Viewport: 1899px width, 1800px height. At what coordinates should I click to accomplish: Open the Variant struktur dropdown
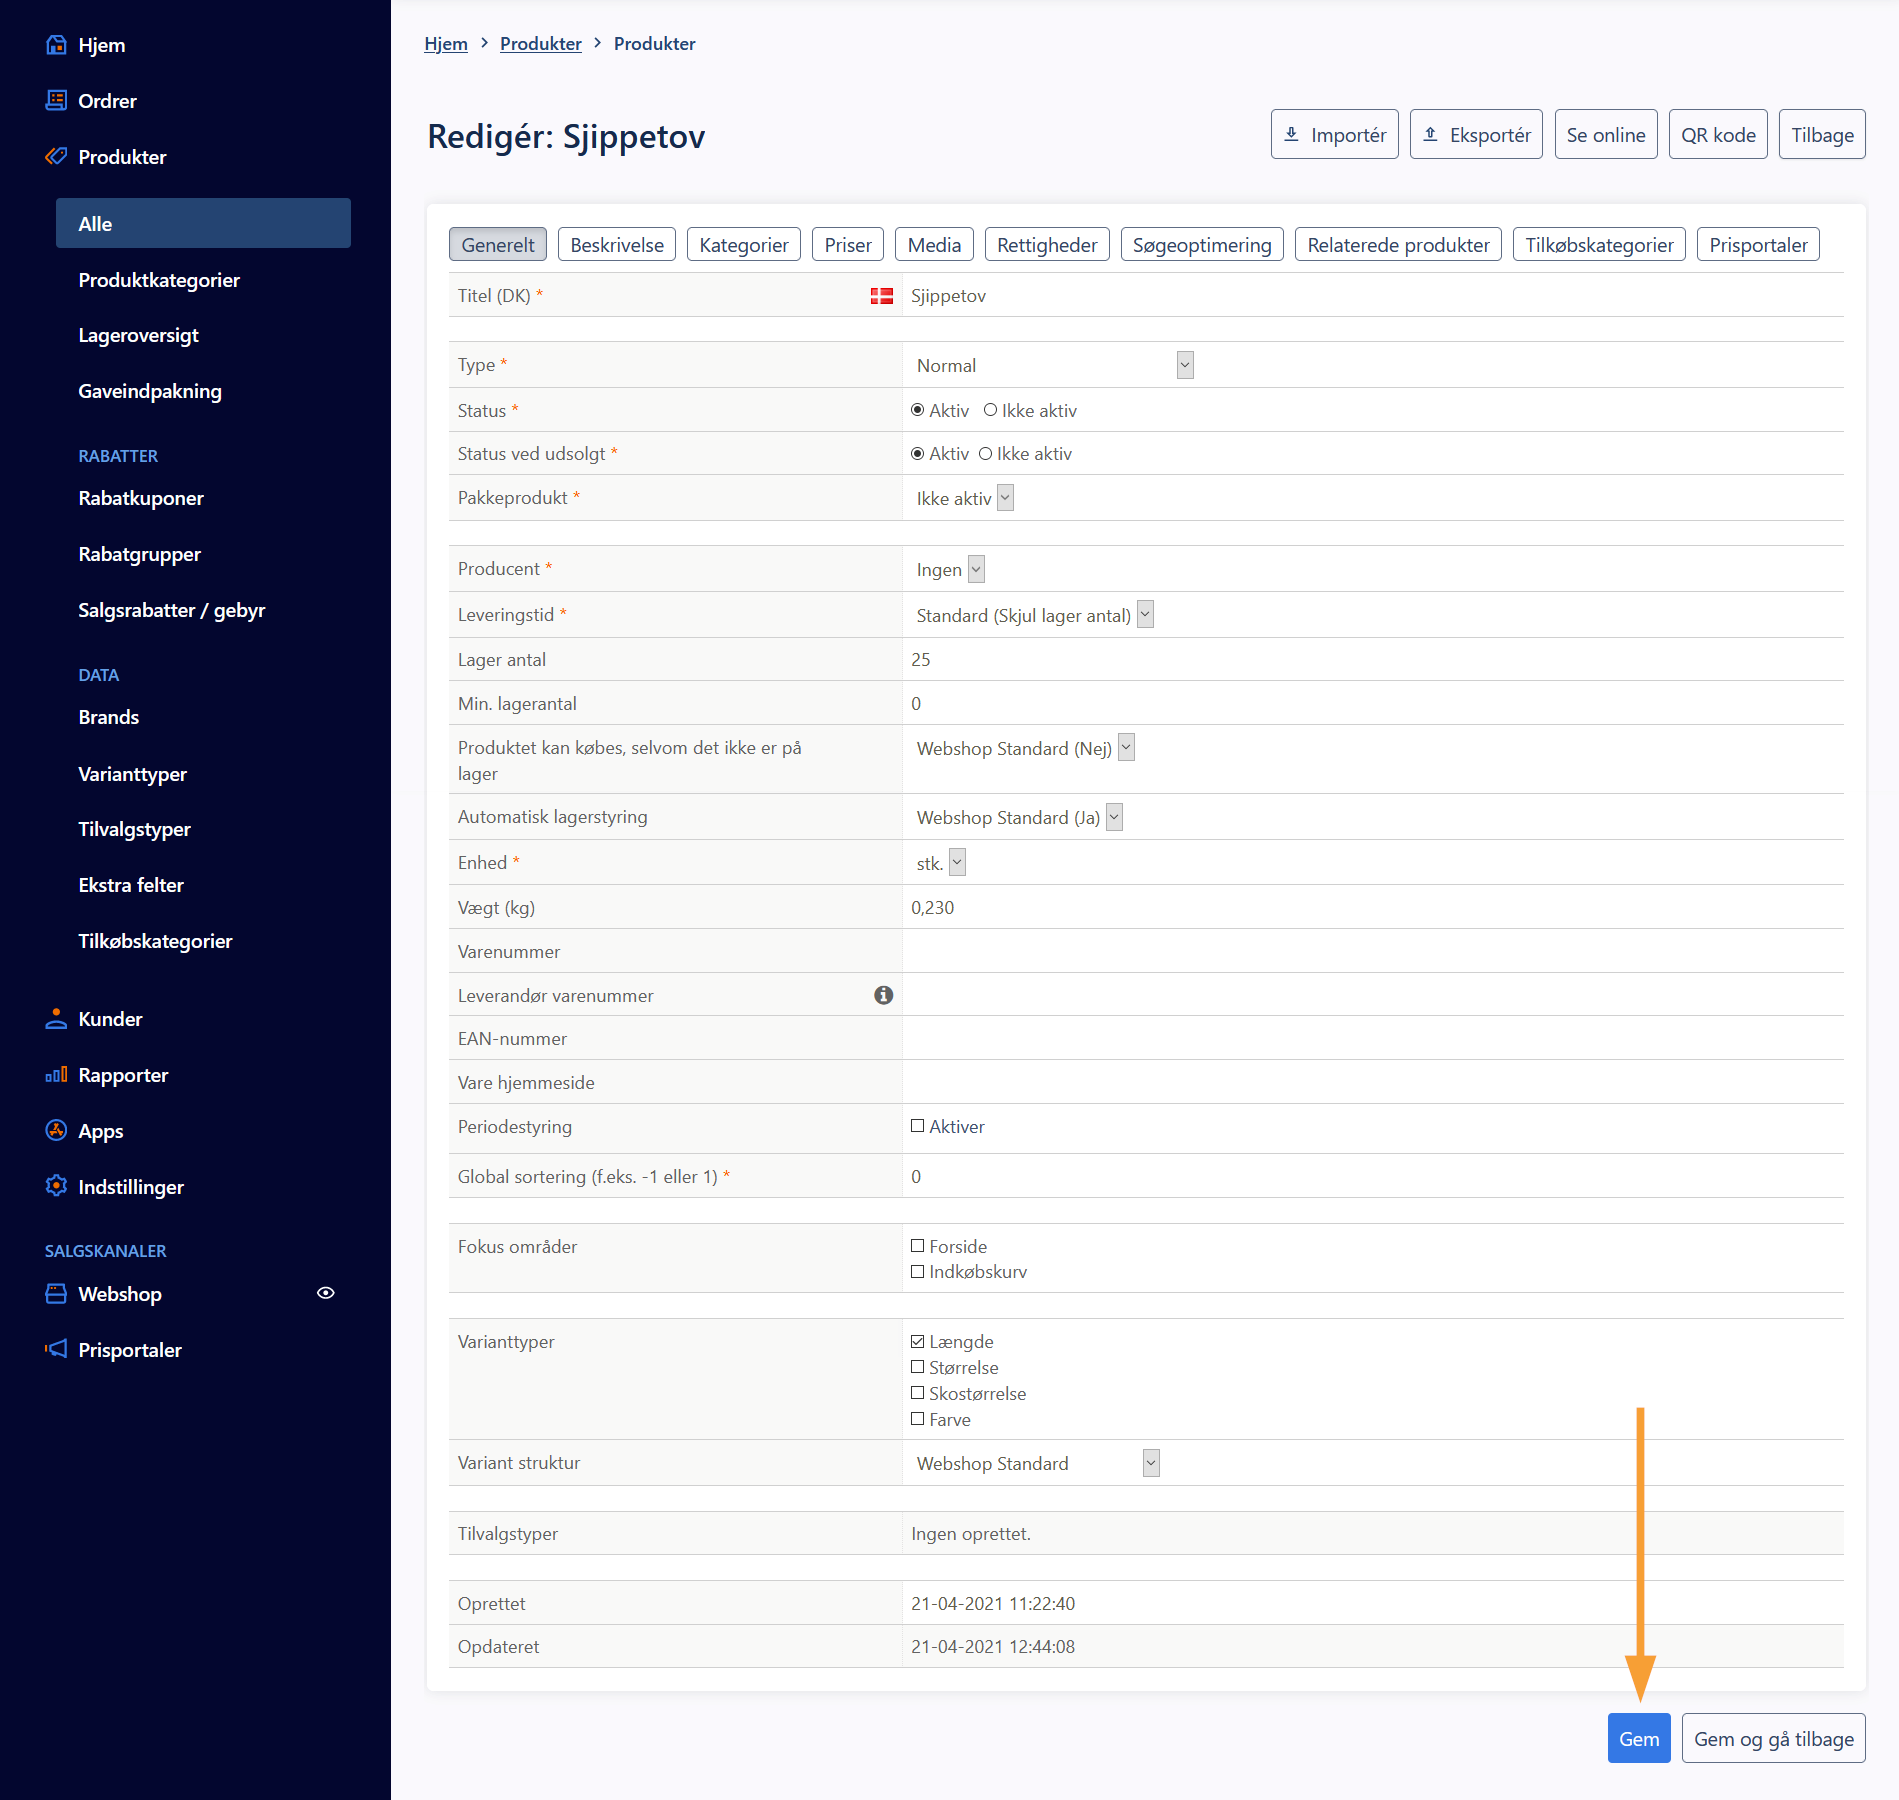click(x=1037, y=1463)
